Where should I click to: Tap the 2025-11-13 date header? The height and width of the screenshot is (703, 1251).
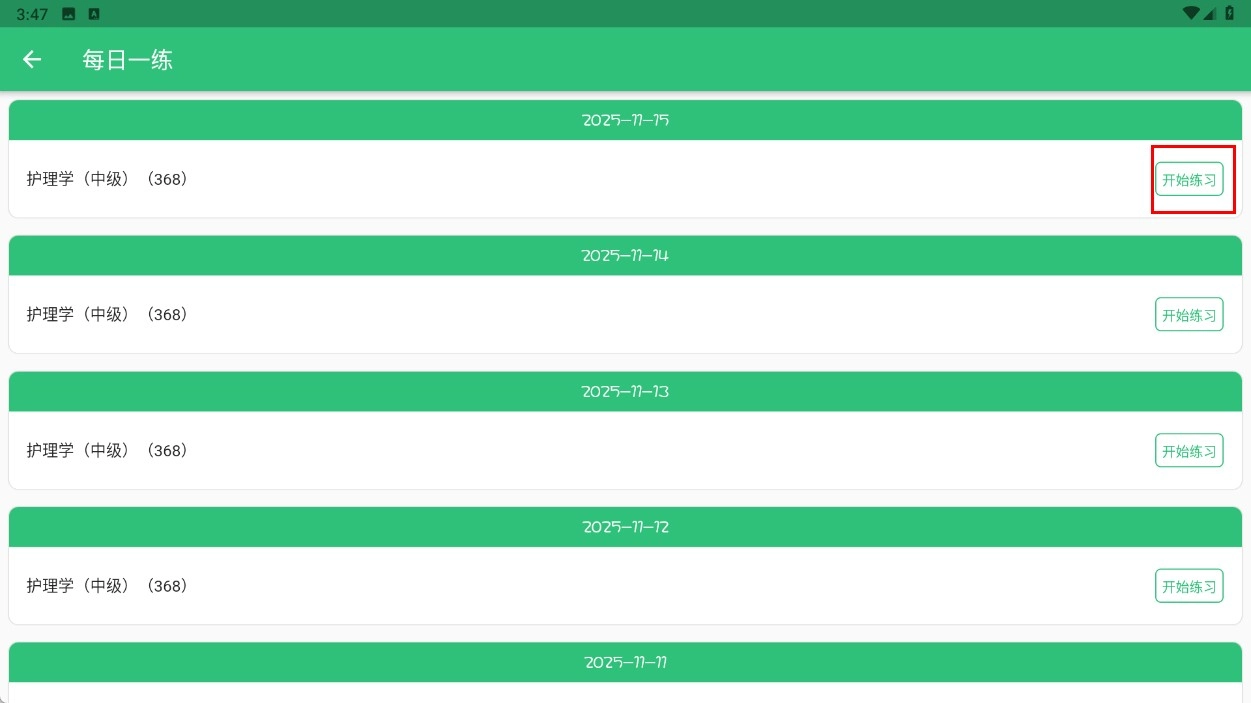point(625,392)
